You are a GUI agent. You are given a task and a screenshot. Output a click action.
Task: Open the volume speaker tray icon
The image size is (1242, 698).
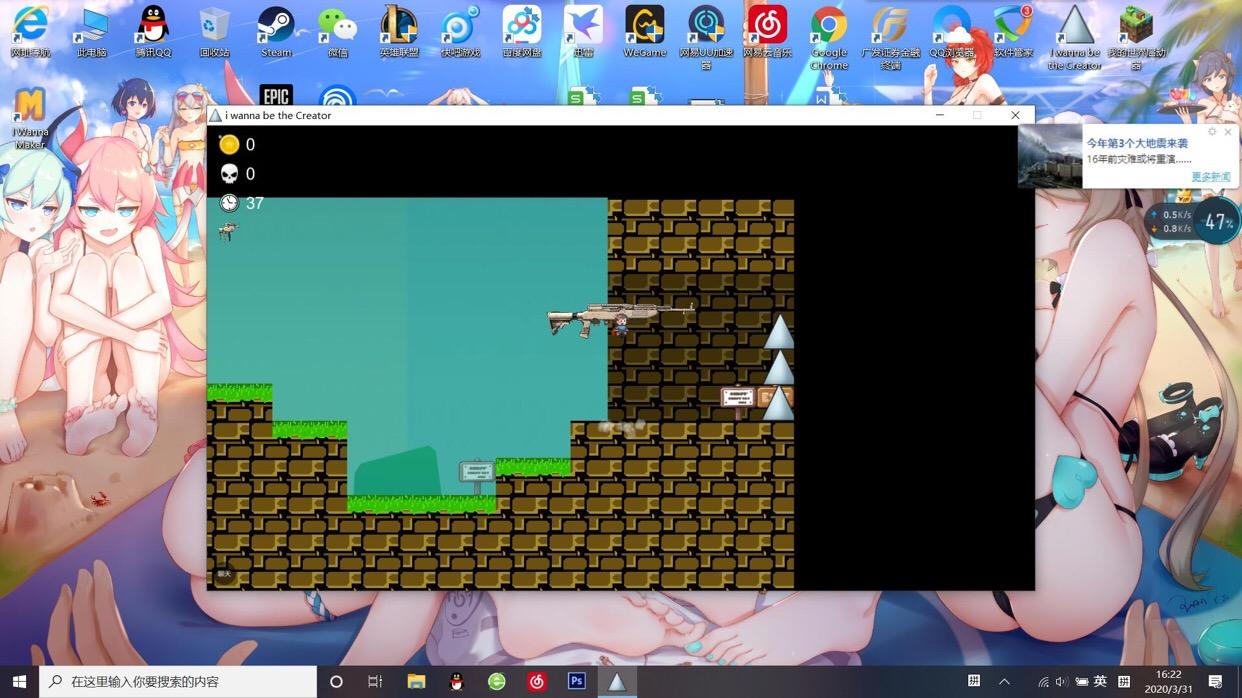click(x=1061, y=682)
